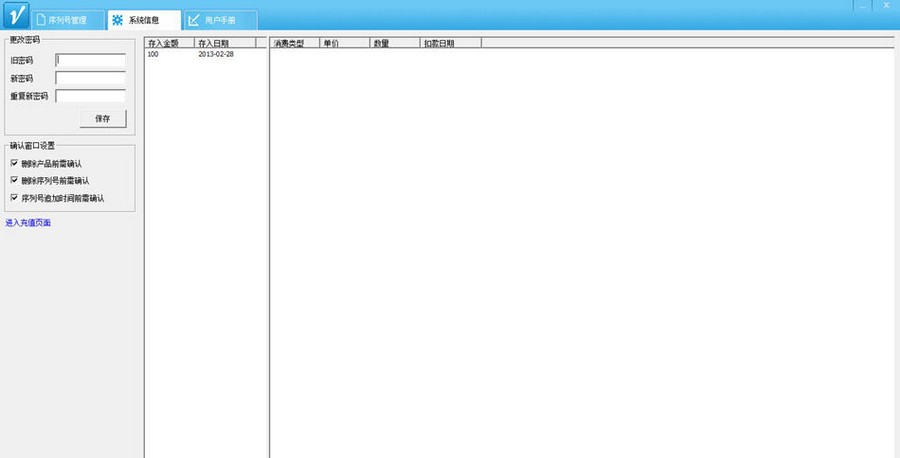
Task: Toggle 序列号追加时间前需确认 checkbox
Action: pyautogui.click(x=14, y=197)
